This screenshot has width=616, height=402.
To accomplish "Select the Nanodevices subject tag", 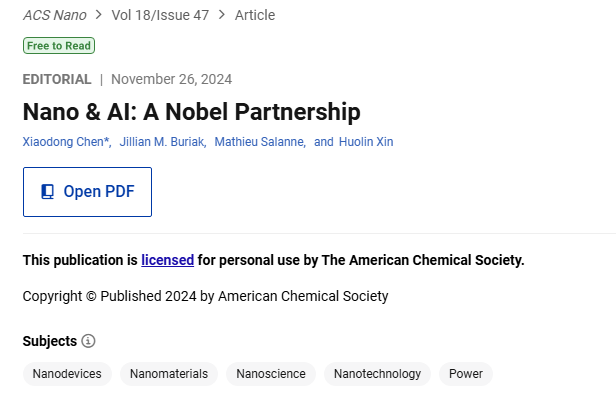I will coord(67,374).
